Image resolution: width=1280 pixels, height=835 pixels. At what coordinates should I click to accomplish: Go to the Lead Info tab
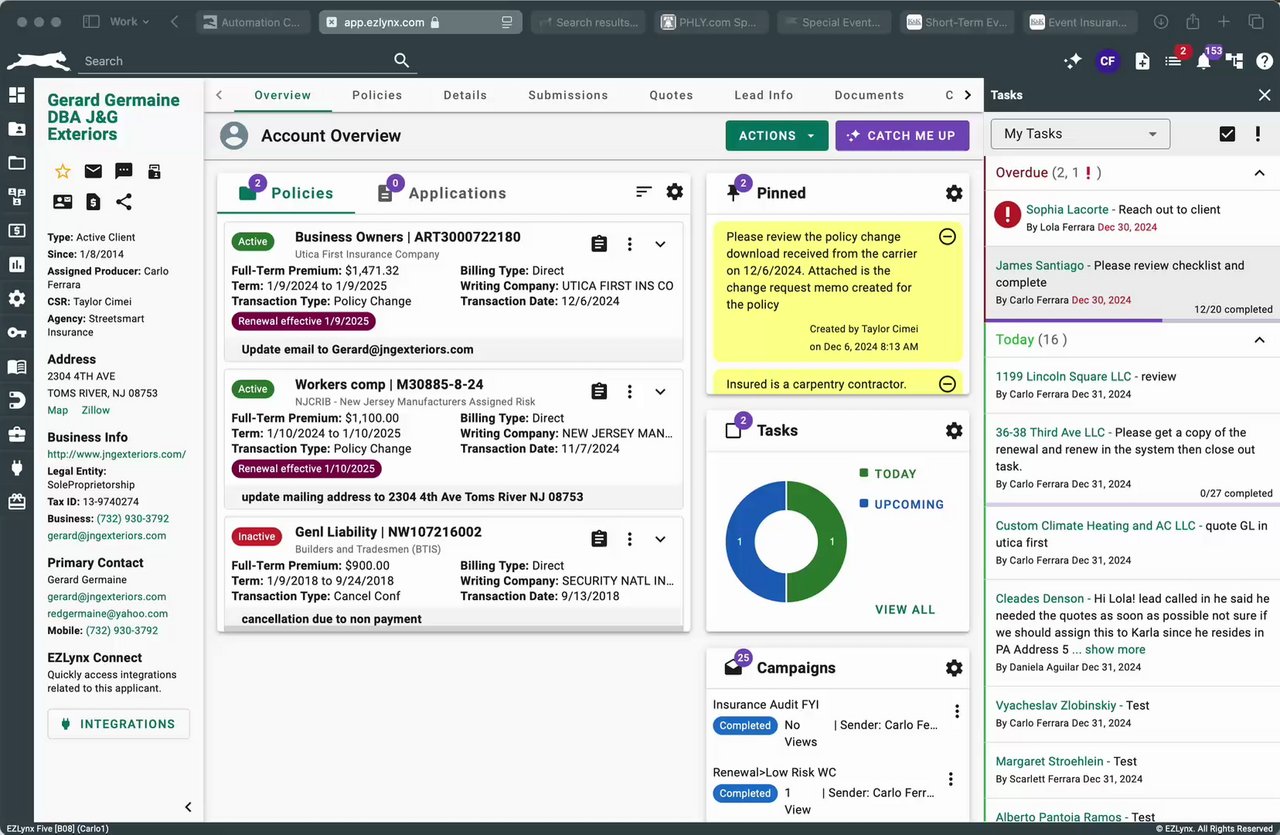763,95
